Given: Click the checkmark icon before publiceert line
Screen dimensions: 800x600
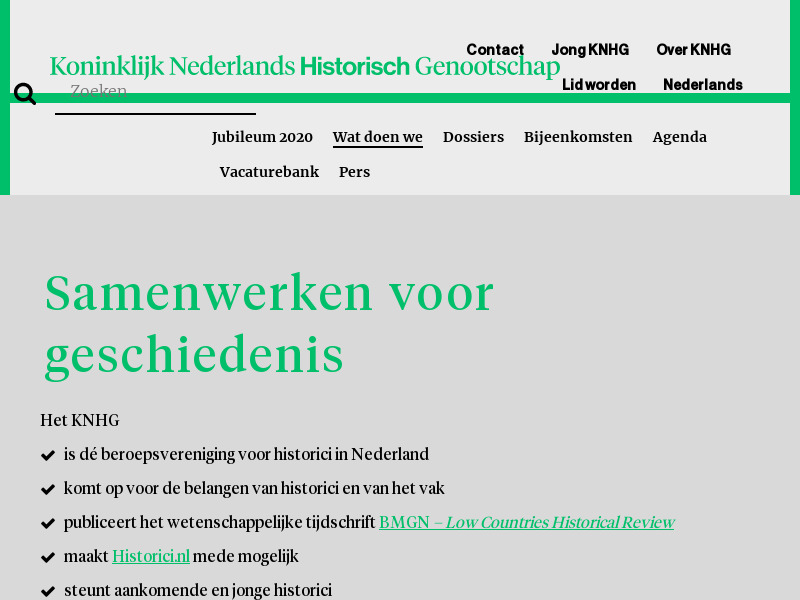Looking at the screenshot, I should [47, 522].
